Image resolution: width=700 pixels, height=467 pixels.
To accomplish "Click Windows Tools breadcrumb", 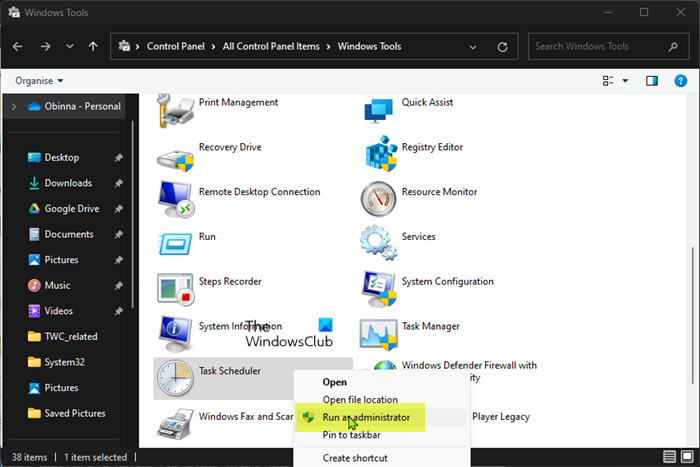I will click(x=369, y=46).
